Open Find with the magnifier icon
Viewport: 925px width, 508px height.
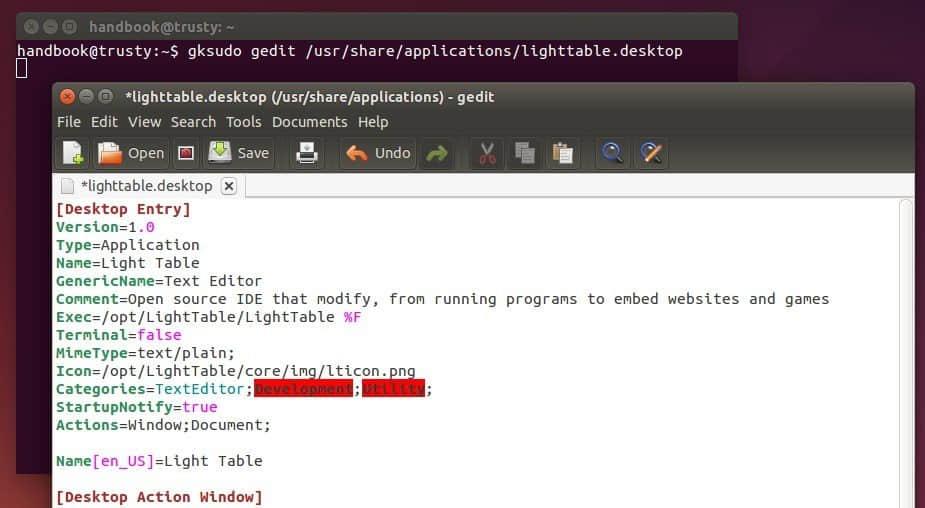(x=611, y=153)
